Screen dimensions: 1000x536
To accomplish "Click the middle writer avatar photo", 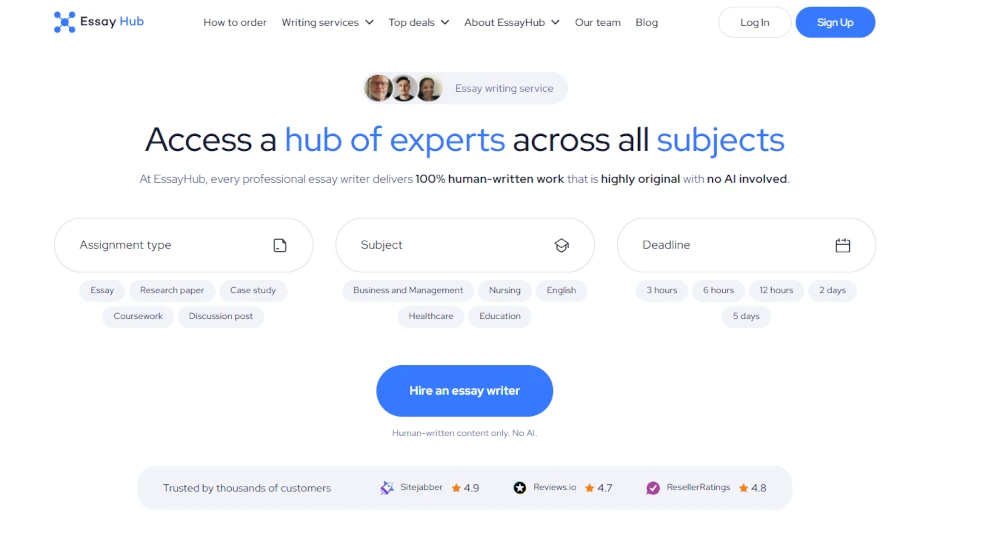I will pyautogui.click(x=404, y=88).
